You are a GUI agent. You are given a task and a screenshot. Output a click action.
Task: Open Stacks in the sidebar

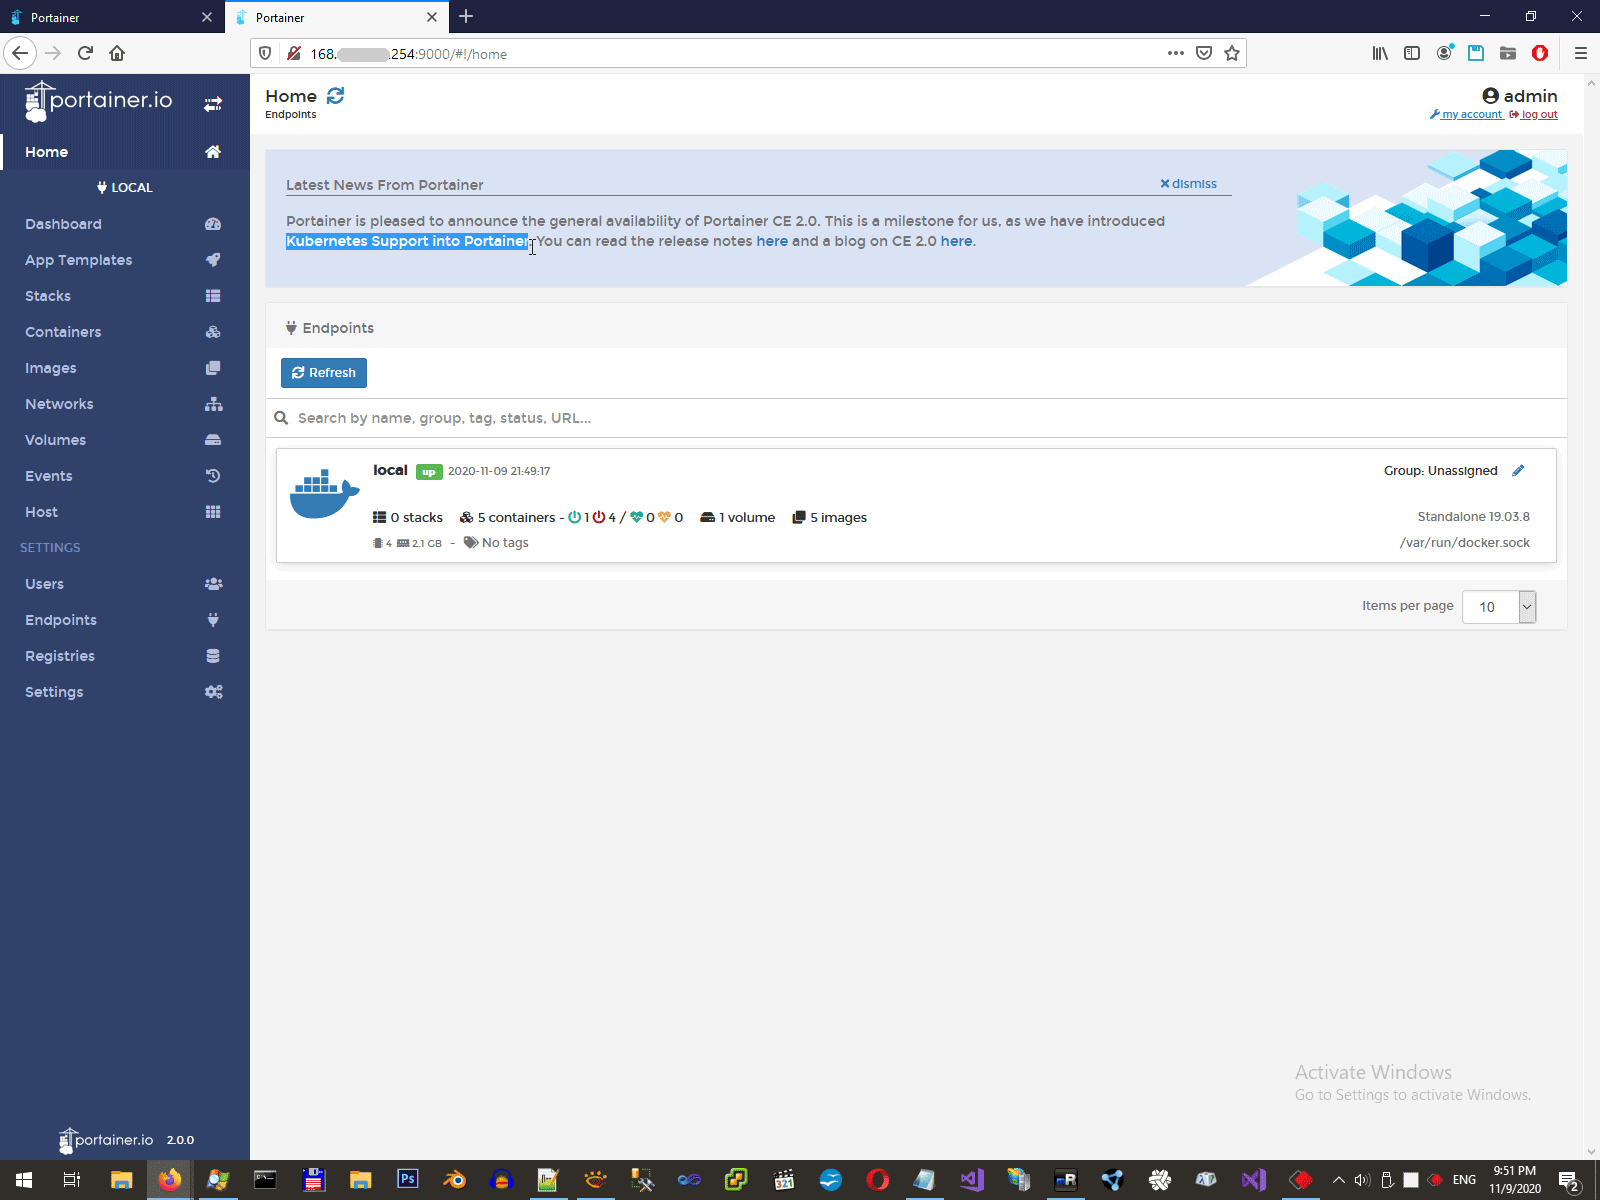pos(125,296)
